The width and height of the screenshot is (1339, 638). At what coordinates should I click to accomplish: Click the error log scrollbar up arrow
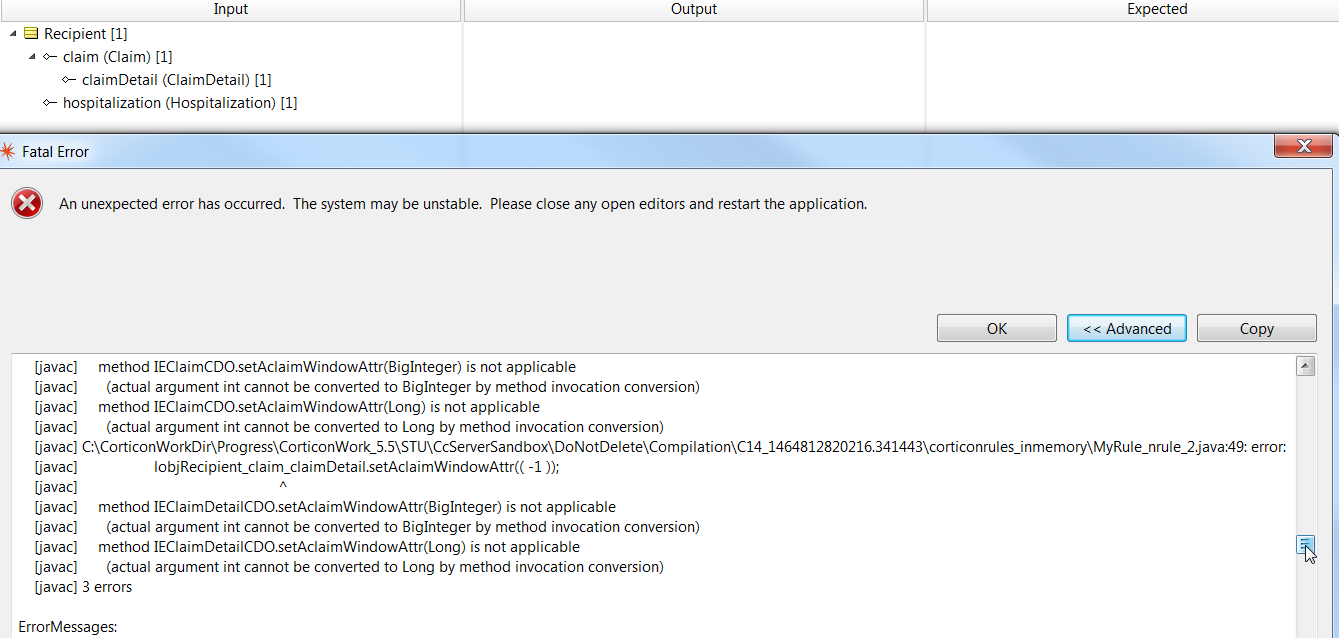[x=1305, y=366]
